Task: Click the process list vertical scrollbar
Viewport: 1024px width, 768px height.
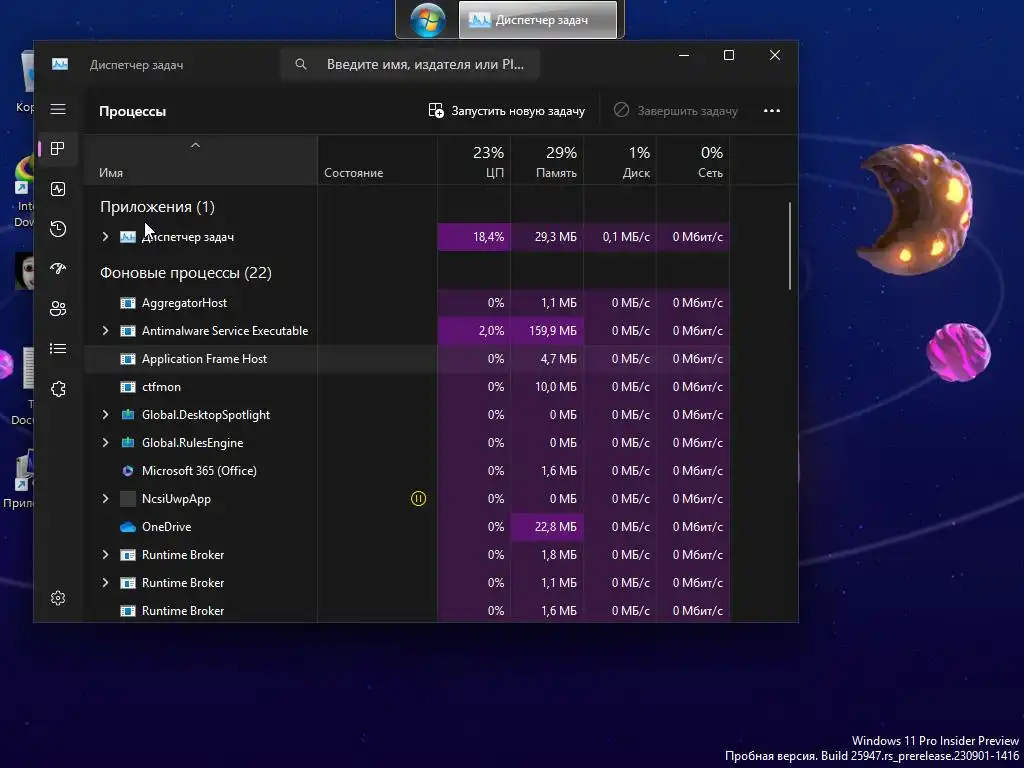Action: [790, 246]
